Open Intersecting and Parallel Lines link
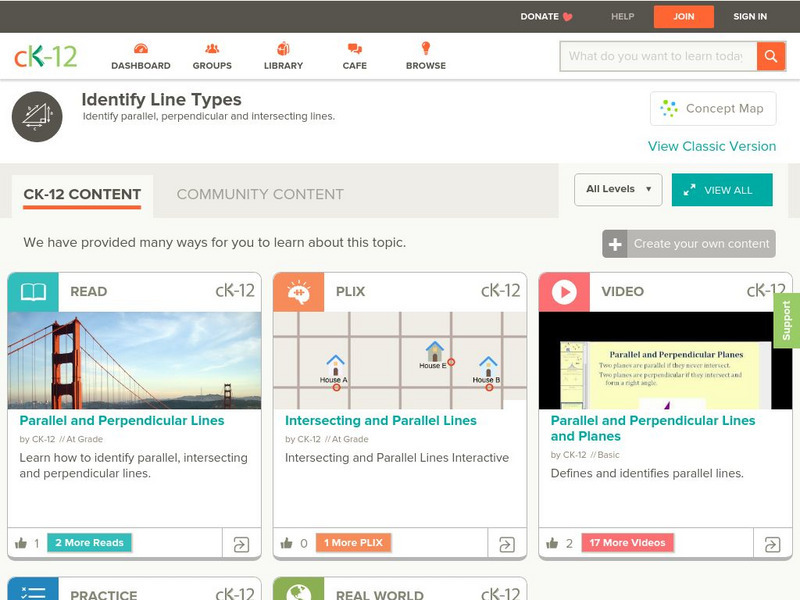This screenshot has height=600, width=800. click(x=381, y=420)
